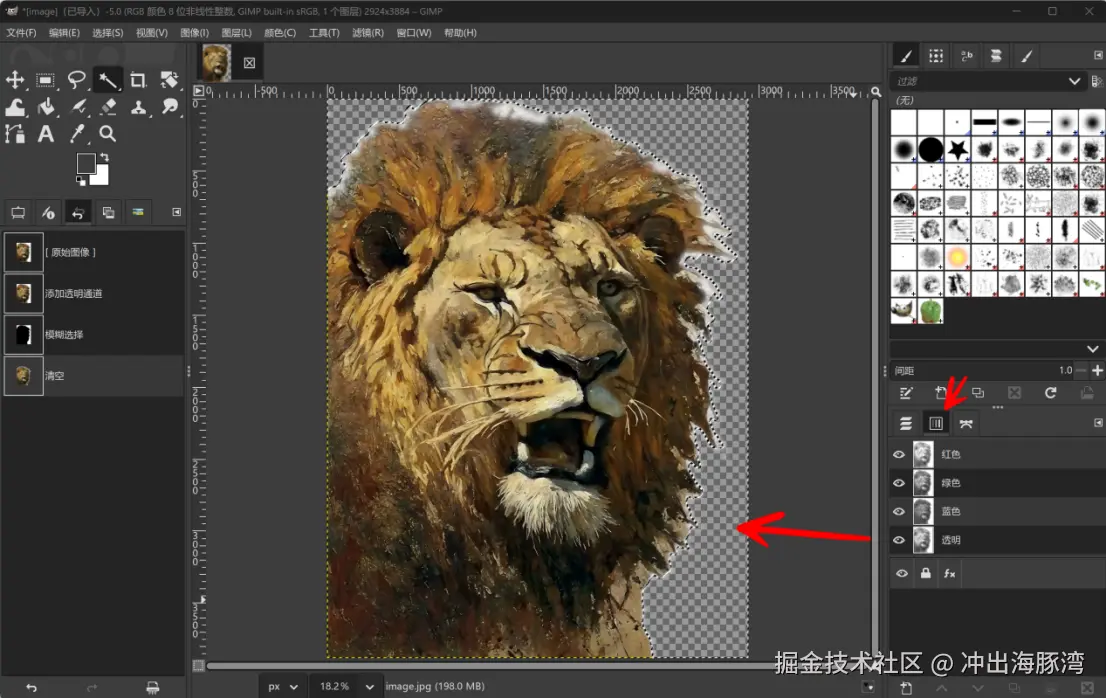Image resolution: width=1106 pixels, height=698 pixels.
Task: Switch to the Undo History tab
Action: (x=78, y=212)
